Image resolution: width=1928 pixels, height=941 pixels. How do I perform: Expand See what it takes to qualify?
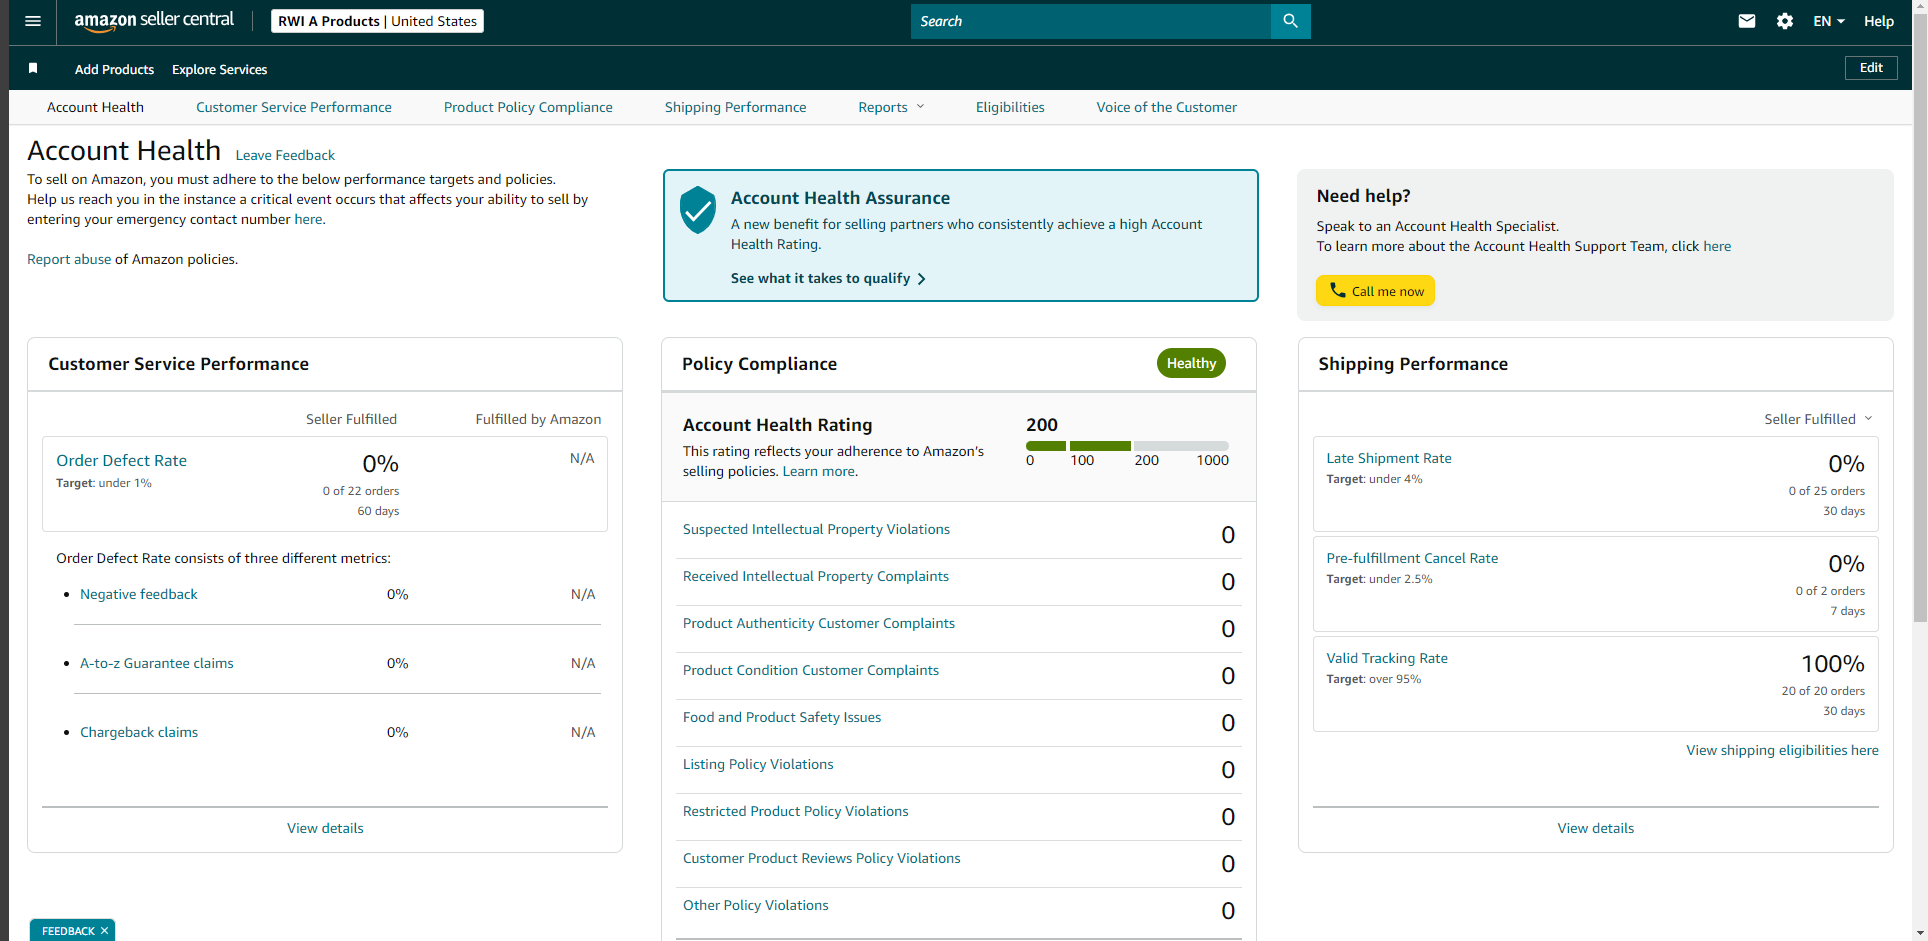(828, 278)
